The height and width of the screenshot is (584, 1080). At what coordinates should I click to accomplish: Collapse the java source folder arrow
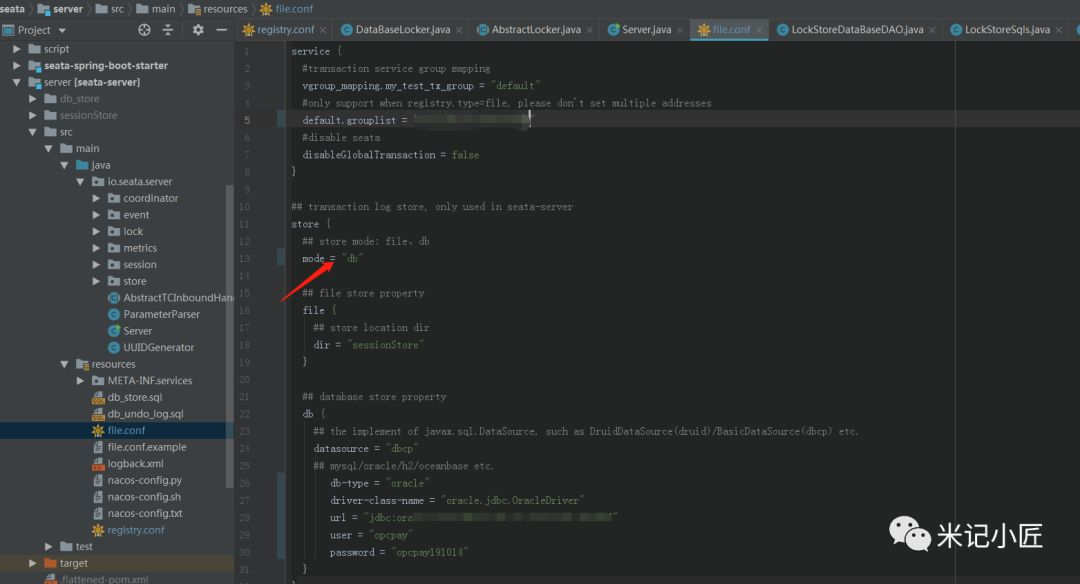click(64, 165)
